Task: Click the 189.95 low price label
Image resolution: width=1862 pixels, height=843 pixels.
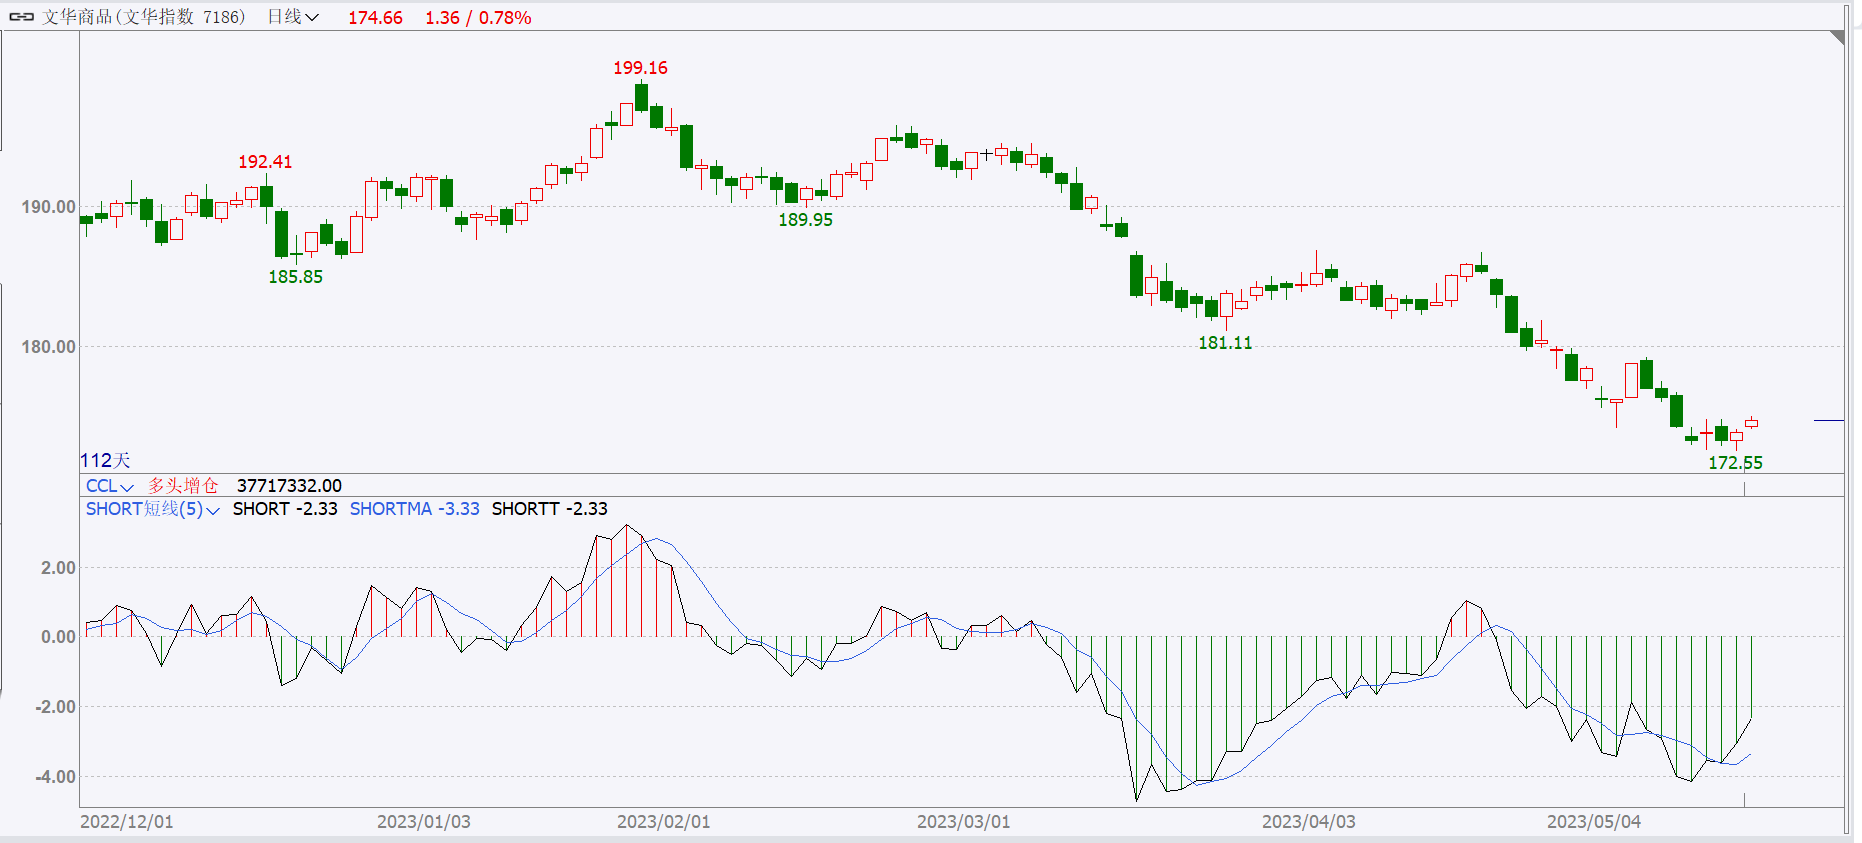Action: click(x=805, y=220)
